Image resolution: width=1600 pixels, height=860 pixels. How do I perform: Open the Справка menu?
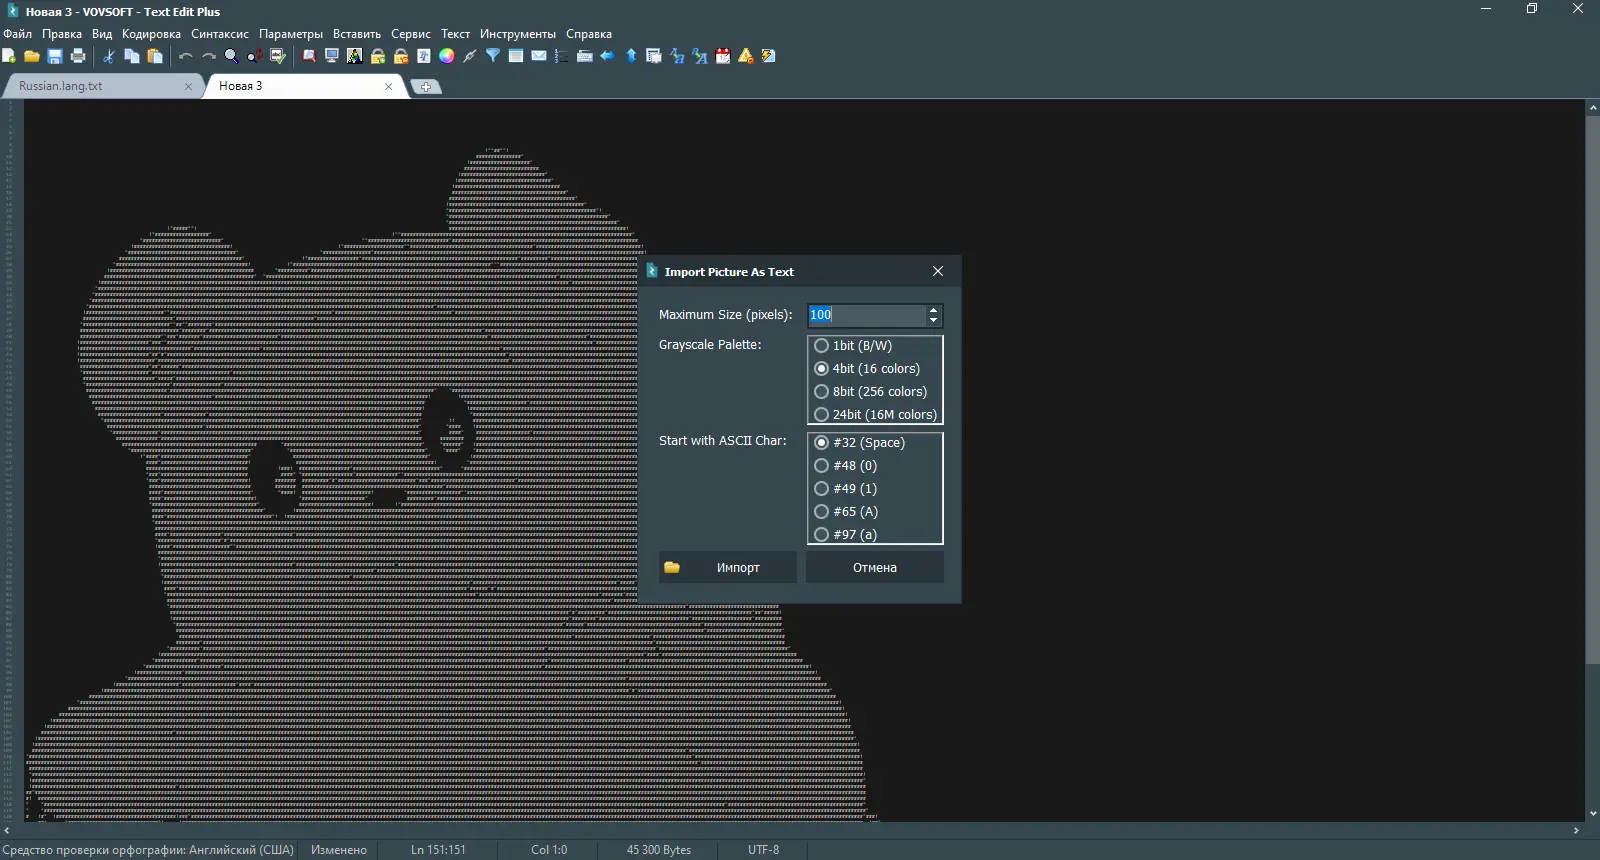pos(589,34)
